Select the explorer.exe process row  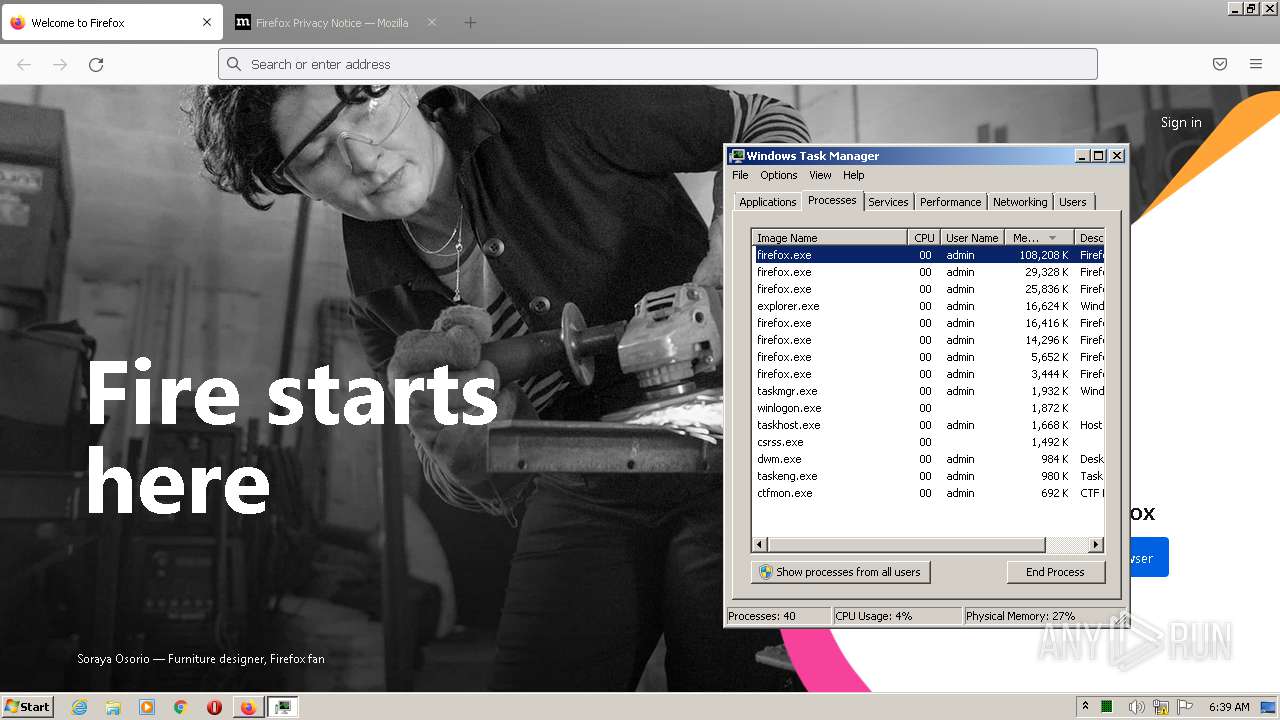point(929,306)
